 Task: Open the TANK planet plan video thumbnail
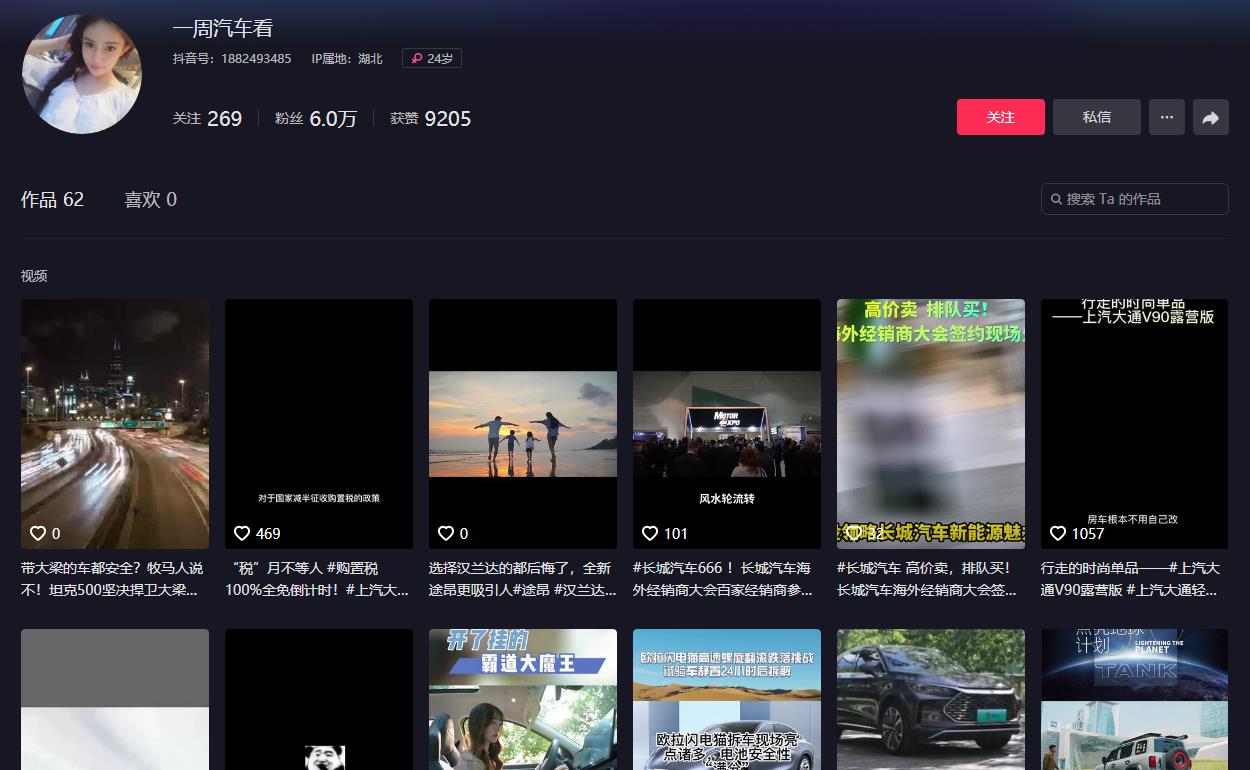pyautogui.click(x=1134, y=699)
